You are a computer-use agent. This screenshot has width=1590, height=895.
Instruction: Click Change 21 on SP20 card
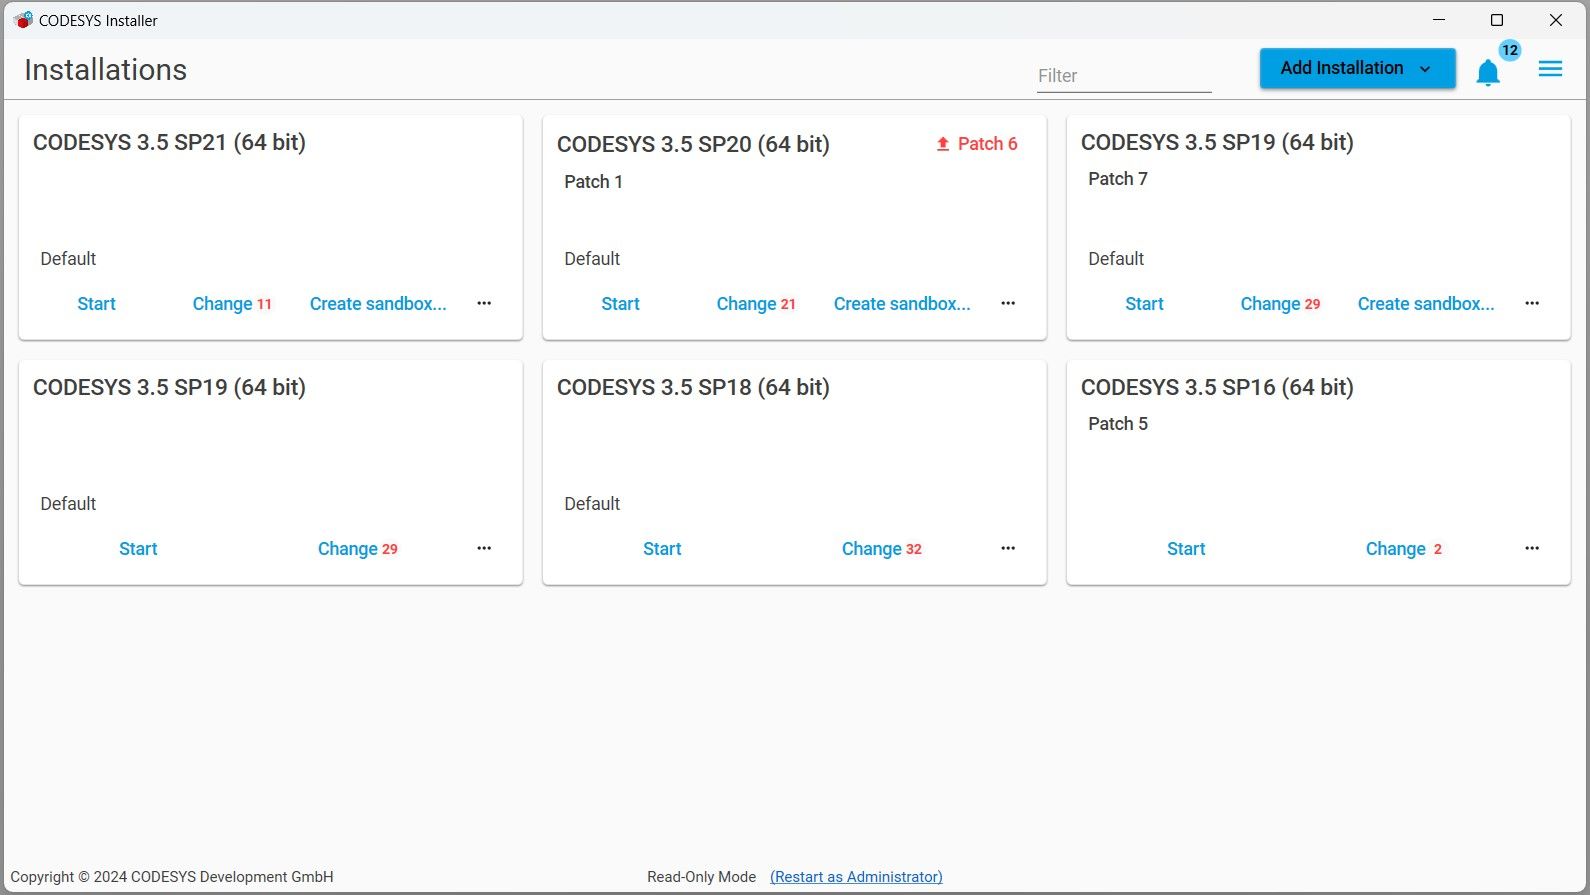click(x=756, y=304)
